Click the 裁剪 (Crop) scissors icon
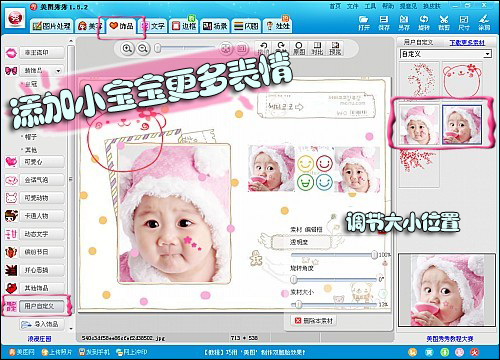Screen dimensions: 500x360 [444, 19]
